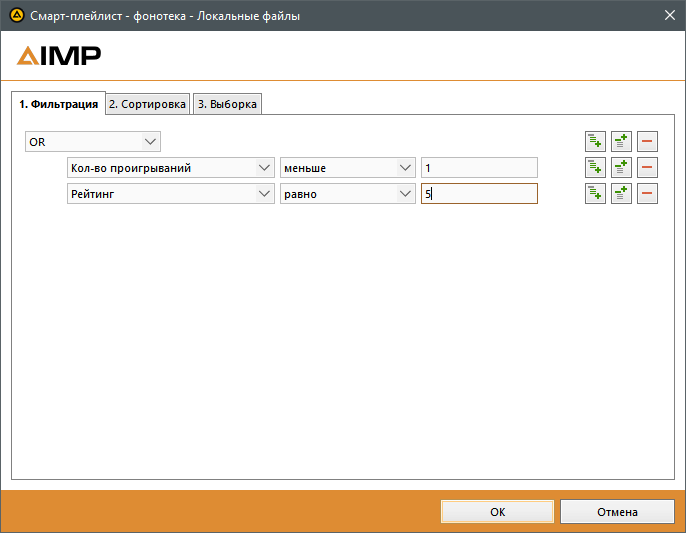Open the Рейтинг field dropdown
This screenshot has height=533, width=686.
pyautogui.click(x=171, y=193)
